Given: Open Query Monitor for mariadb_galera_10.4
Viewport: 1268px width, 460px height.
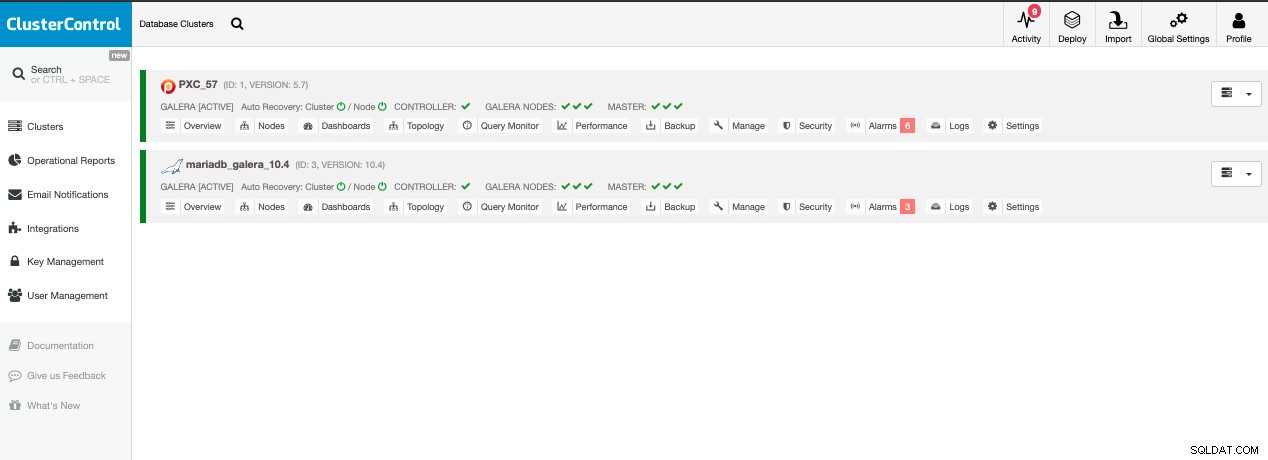Looking at the screenshot, I should pyautogui.click(x=501, y=207).
